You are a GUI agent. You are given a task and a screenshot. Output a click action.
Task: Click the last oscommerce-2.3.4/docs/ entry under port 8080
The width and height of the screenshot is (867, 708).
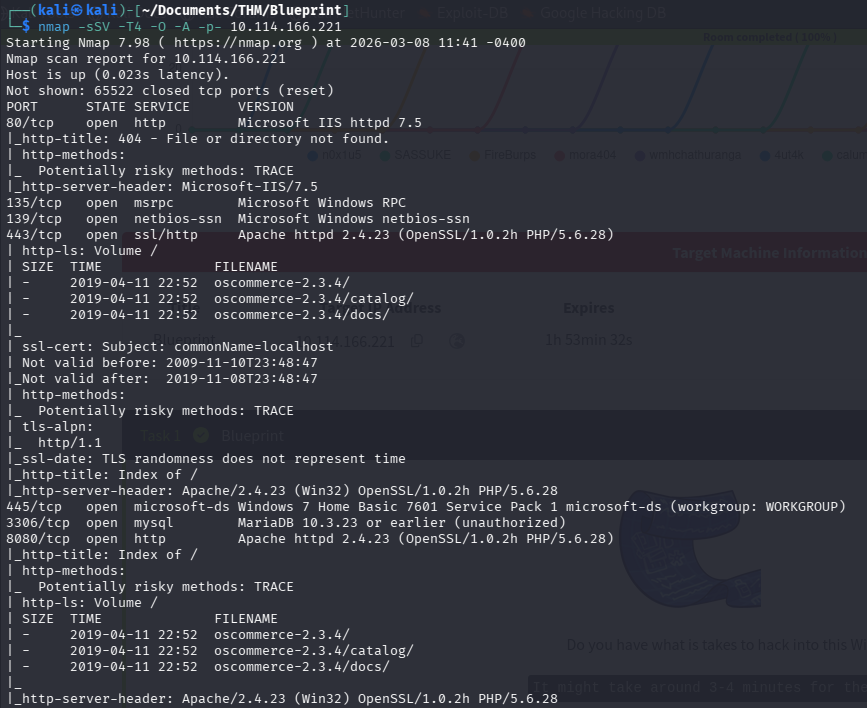(301, 667)
